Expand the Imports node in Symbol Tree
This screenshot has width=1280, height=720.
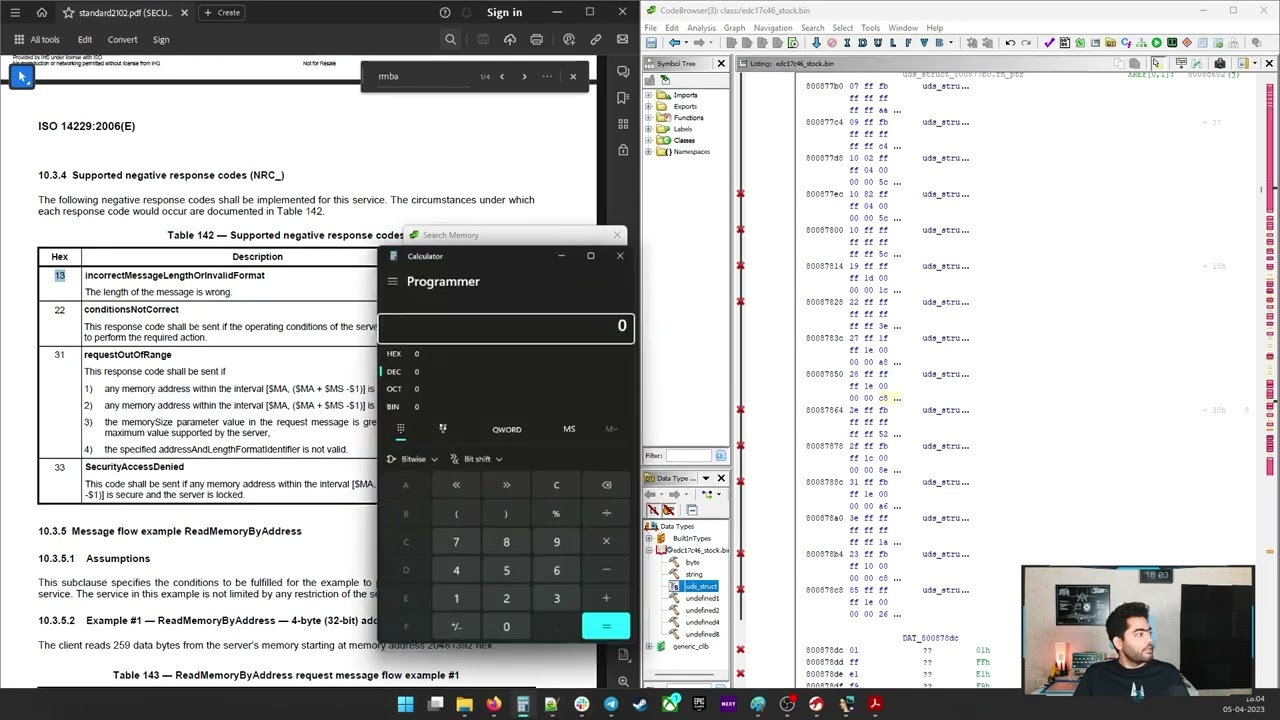coord(648,95)
